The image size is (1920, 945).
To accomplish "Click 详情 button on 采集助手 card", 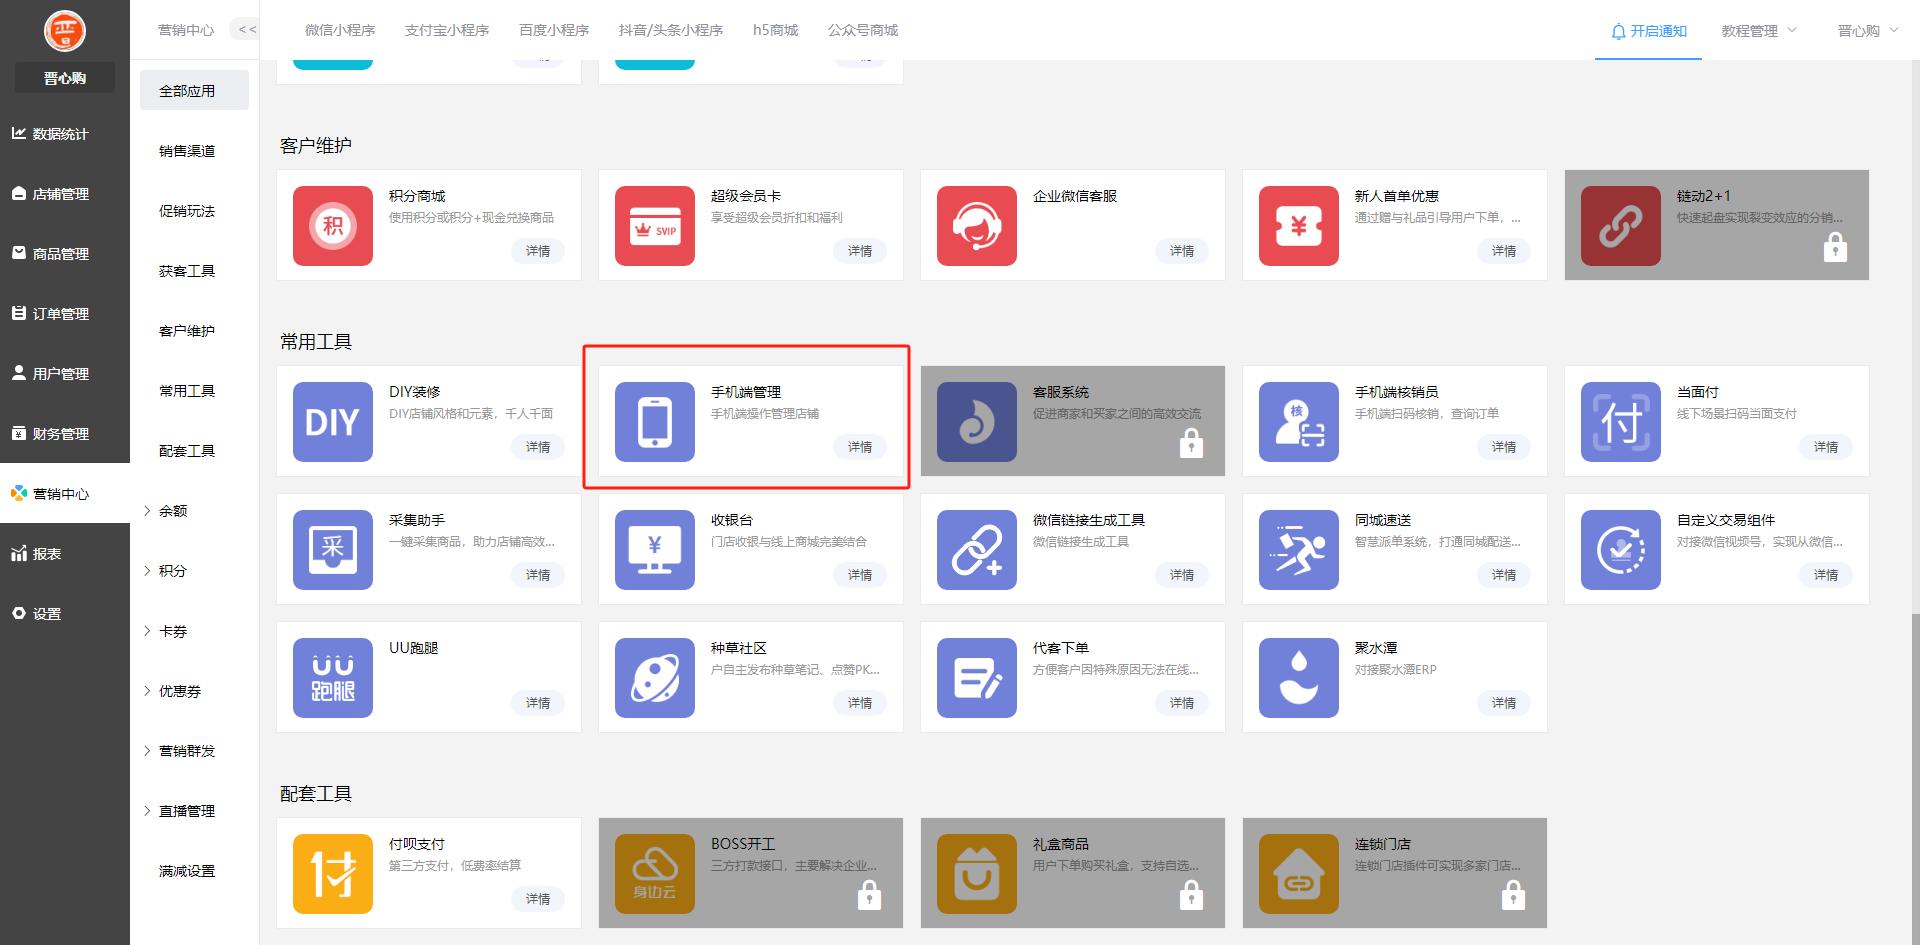I will (538, 575).
